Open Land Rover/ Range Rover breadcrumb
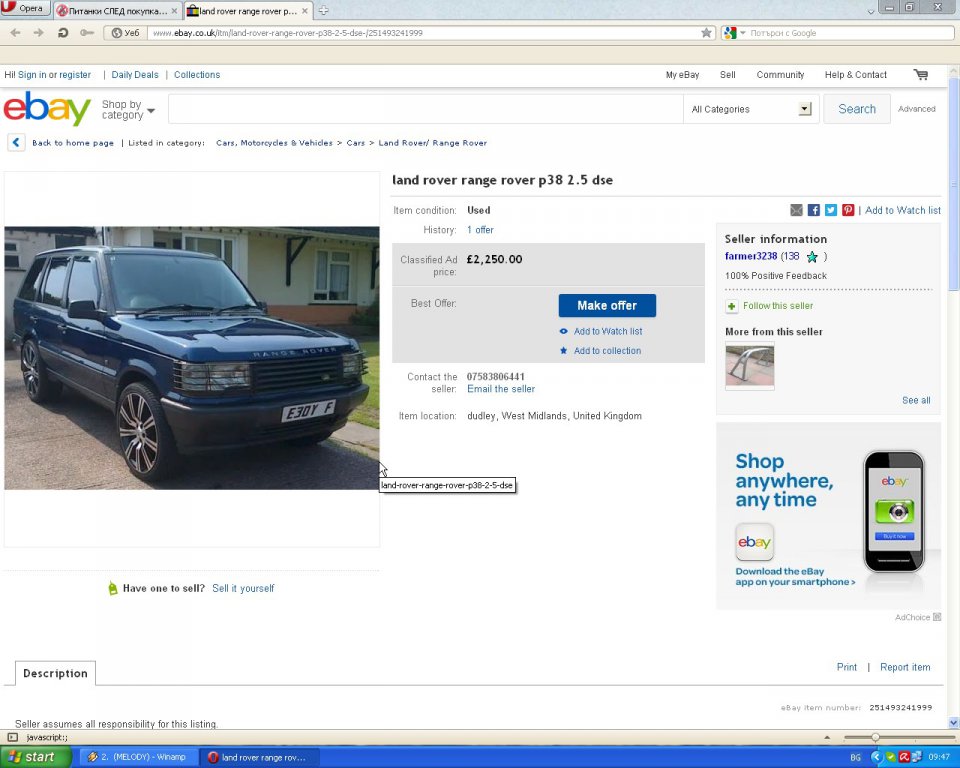The width and height of the screenshot is (960, 768). (432, 143)
